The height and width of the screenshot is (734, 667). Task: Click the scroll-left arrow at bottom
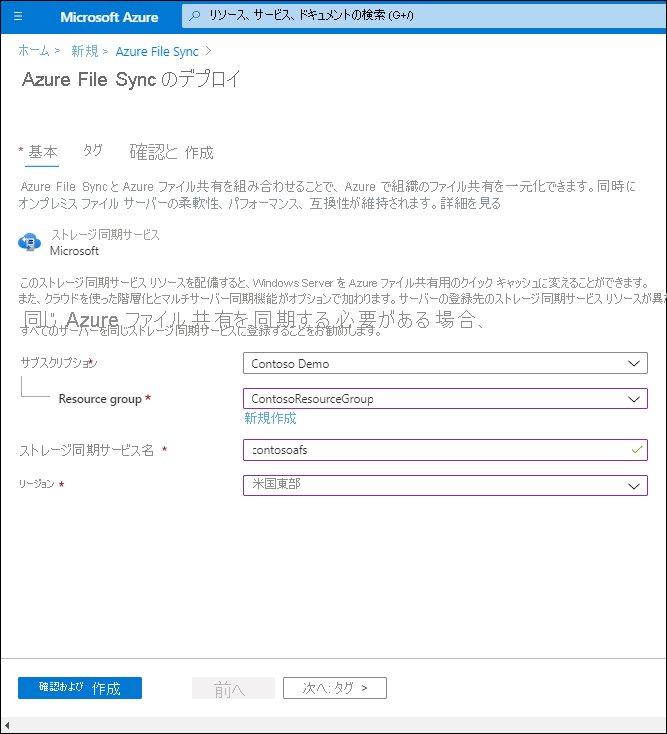[7, 726]
